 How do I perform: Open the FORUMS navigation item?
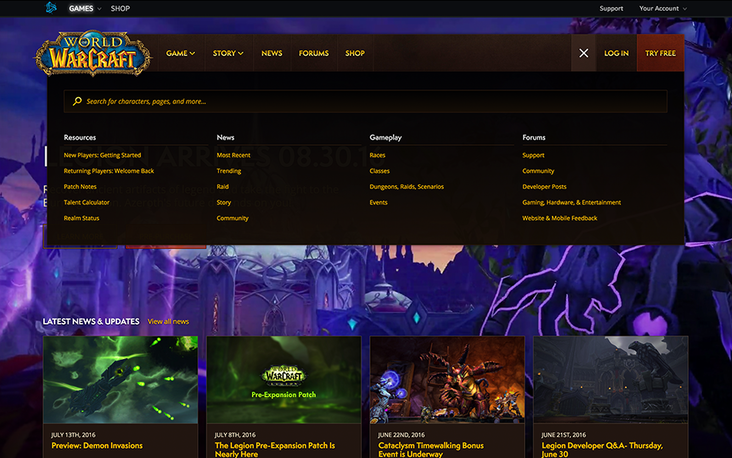[314, 53]
